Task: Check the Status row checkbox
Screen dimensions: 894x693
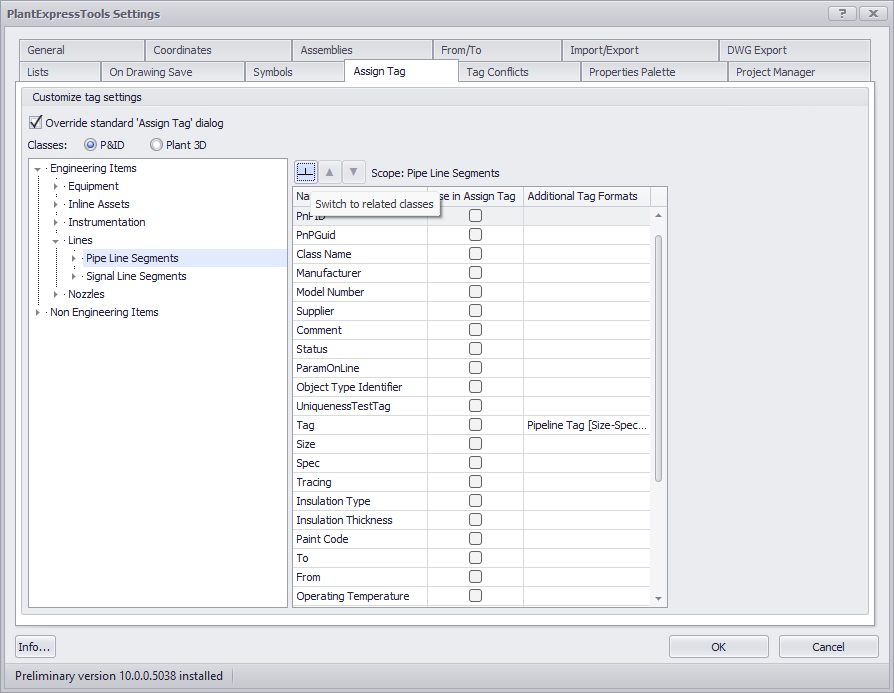Action: (475, 348)
